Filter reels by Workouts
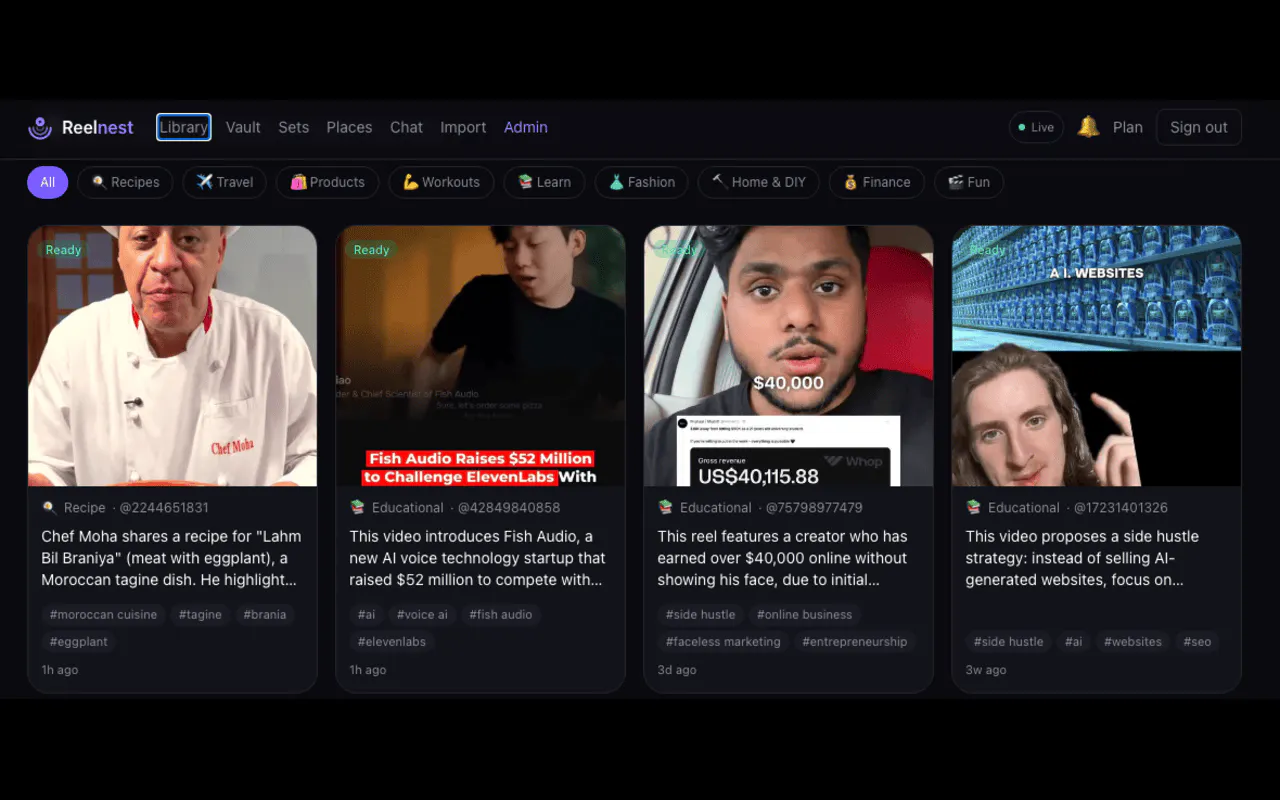The width and height of the screenshot is (1280, 800). [x=441, y=182]
